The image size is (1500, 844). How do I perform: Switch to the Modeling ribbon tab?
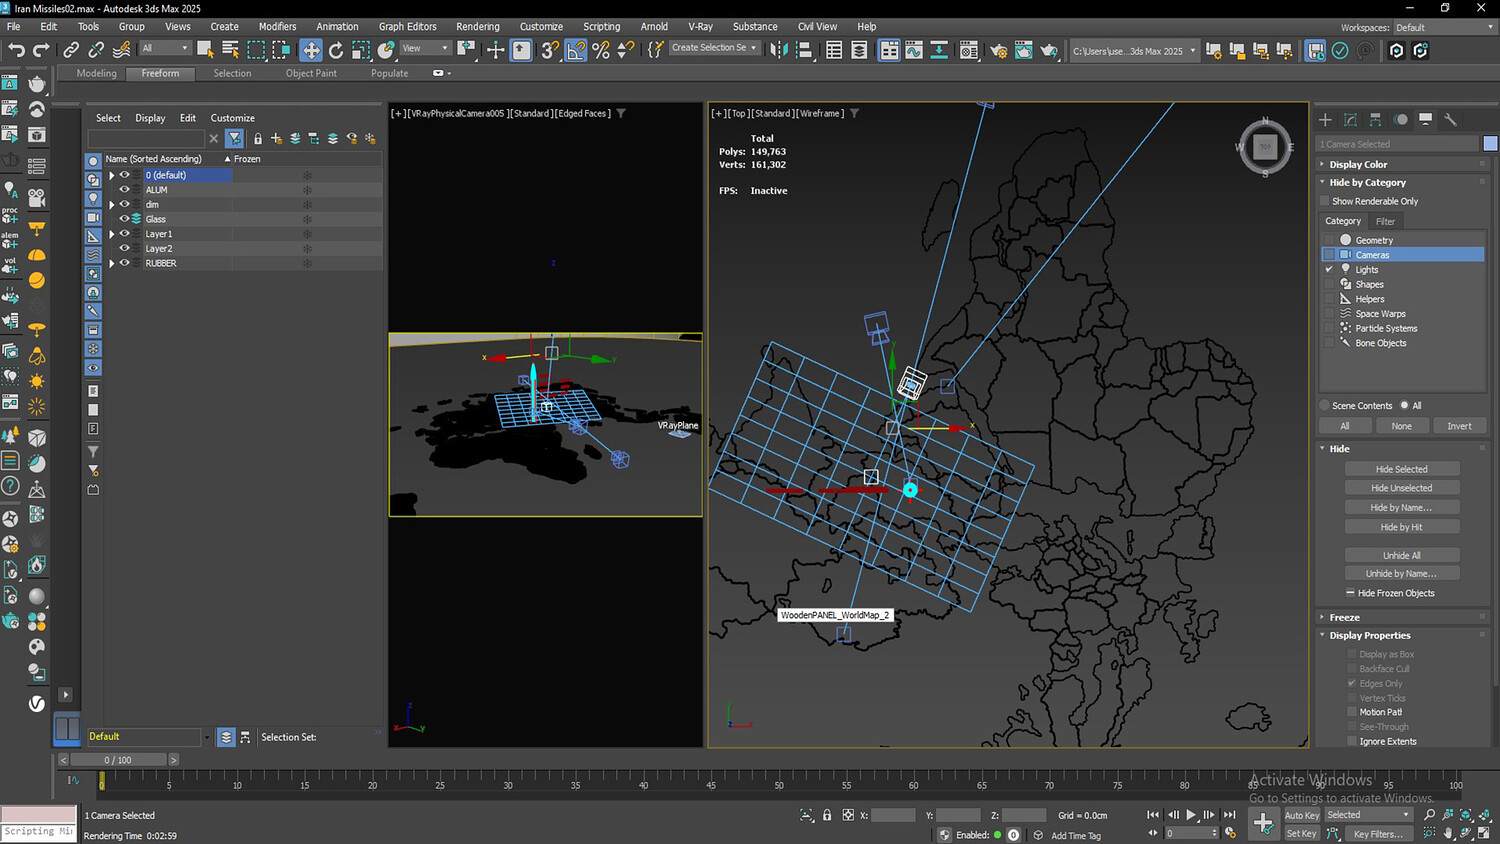(x=96, y=73)
